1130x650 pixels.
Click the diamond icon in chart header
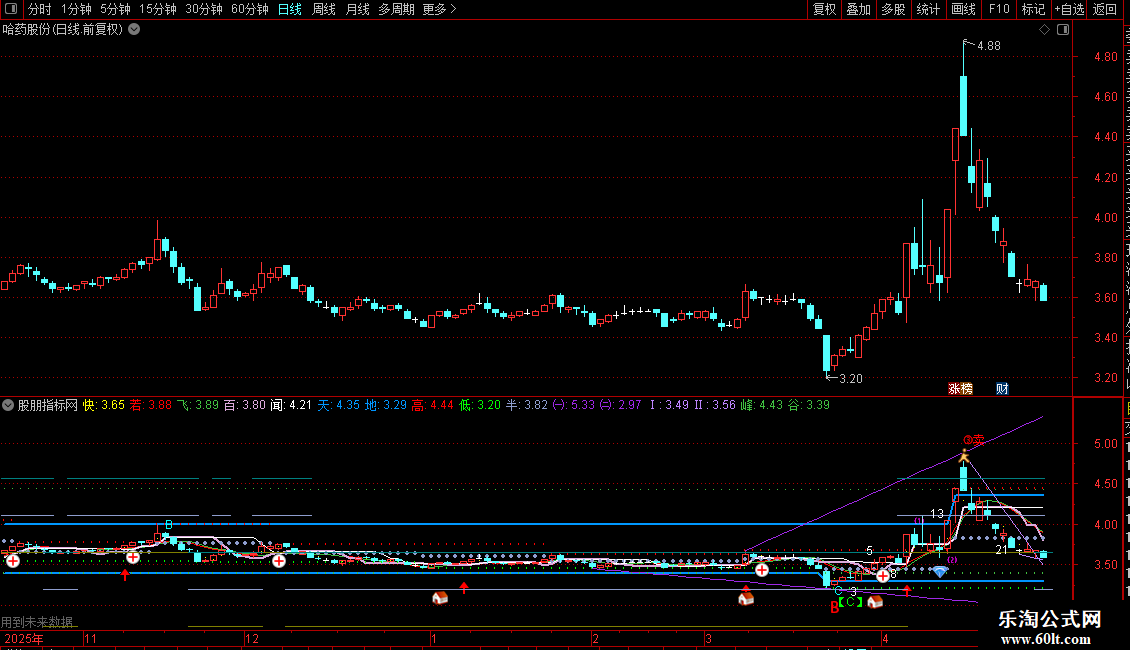pos(1044,30)
